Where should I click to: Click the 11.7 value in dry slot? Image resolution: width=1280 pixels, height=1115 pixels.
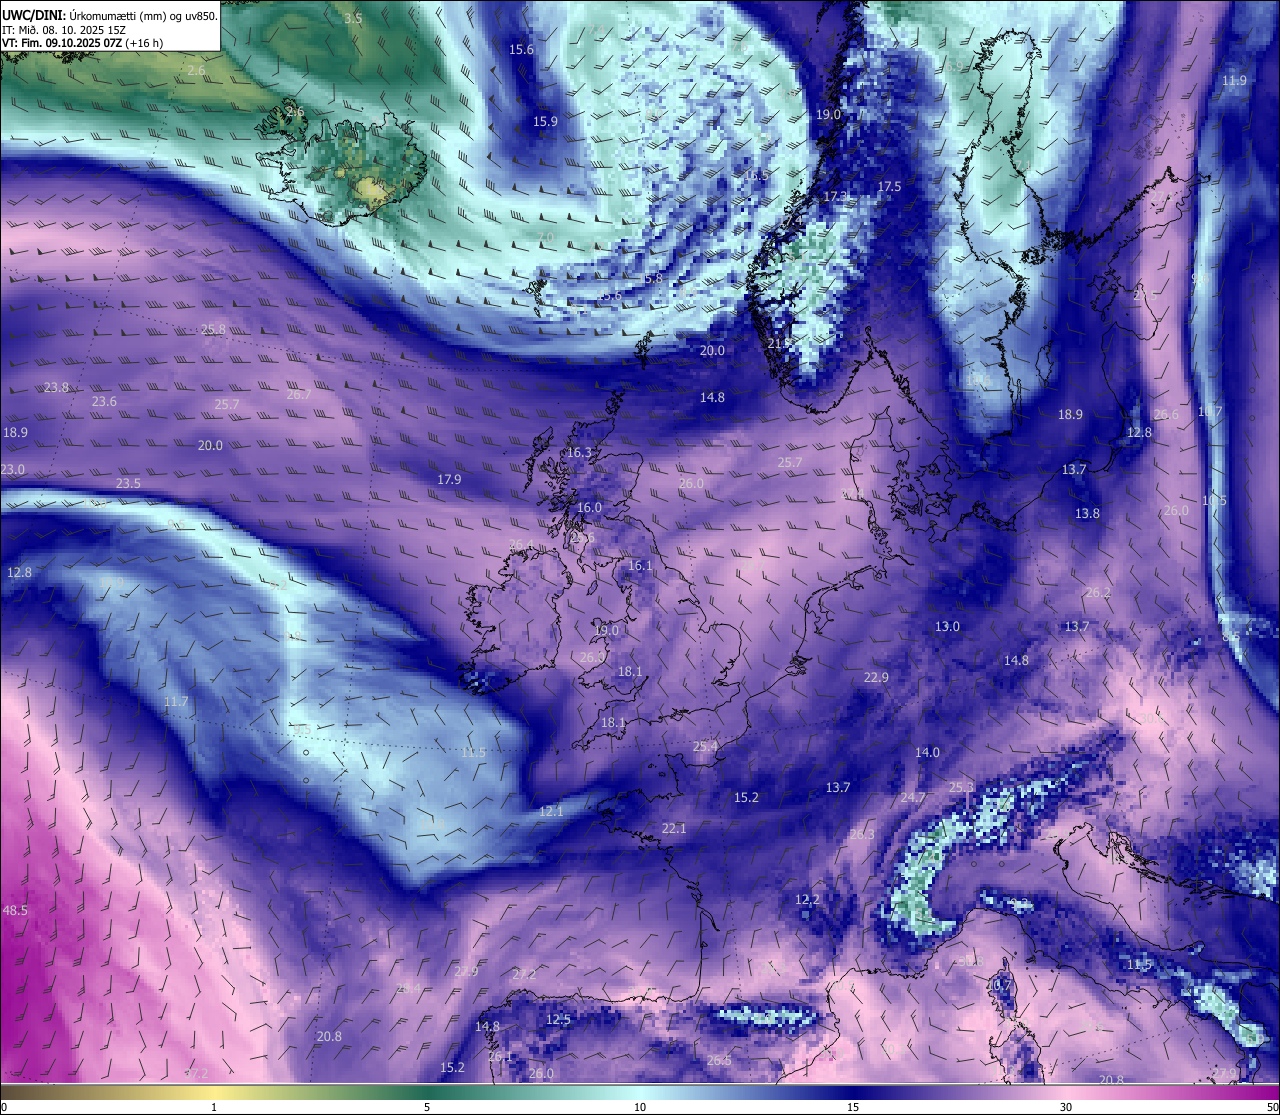click(x=176, y=703)
